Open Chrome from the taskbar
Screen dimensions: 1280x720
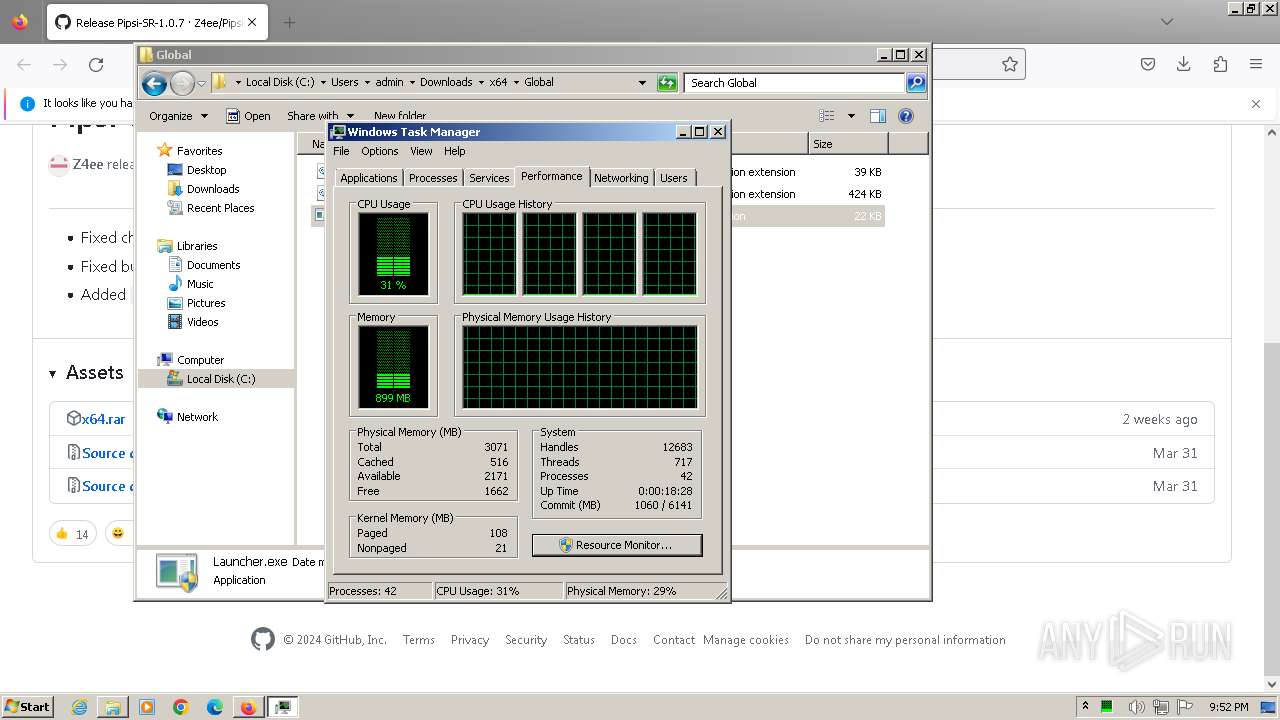tap(181, 707)
